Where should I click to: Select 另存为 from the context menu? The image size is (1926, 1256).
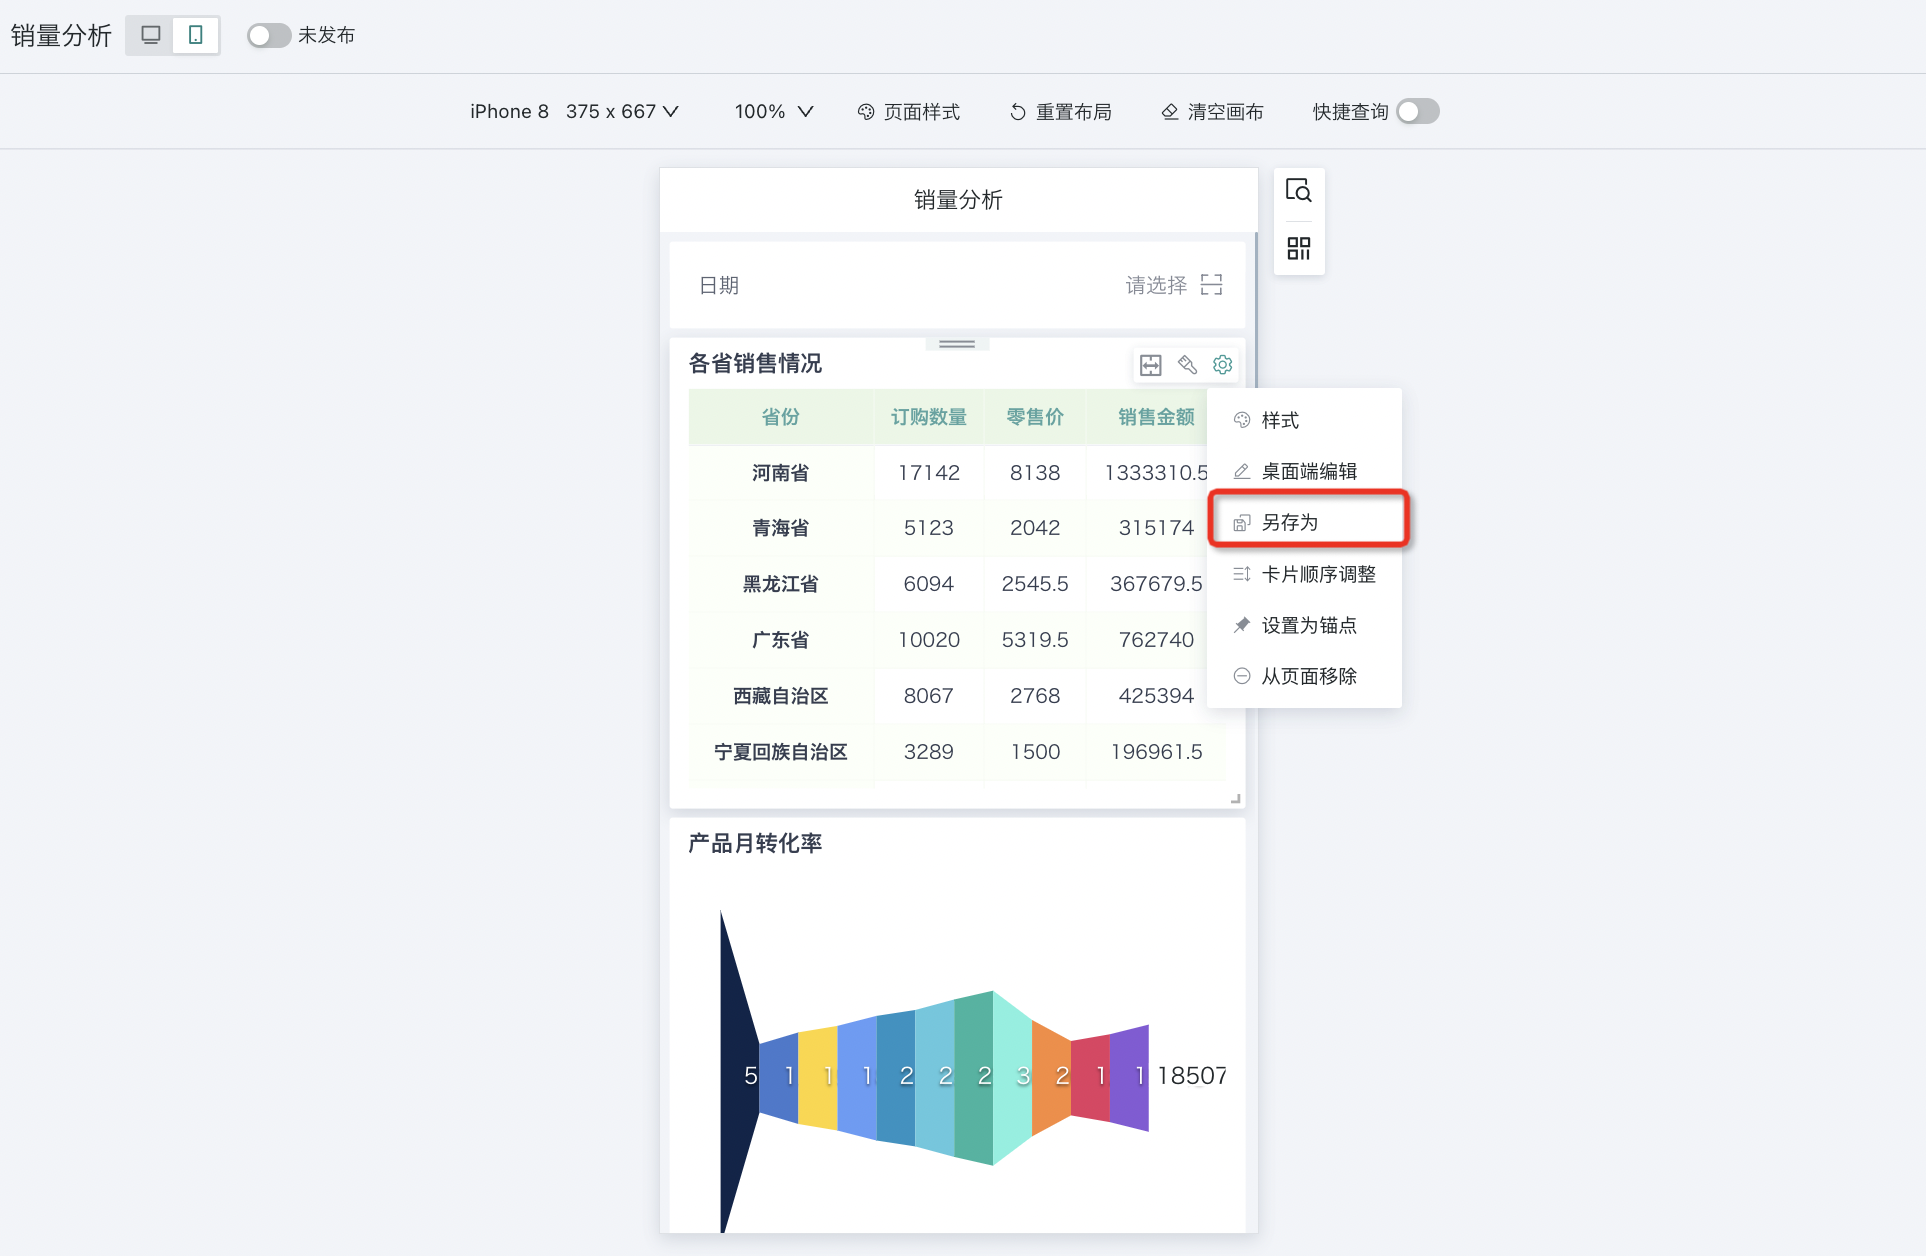pyautogui.click(x=1304, y=522)
